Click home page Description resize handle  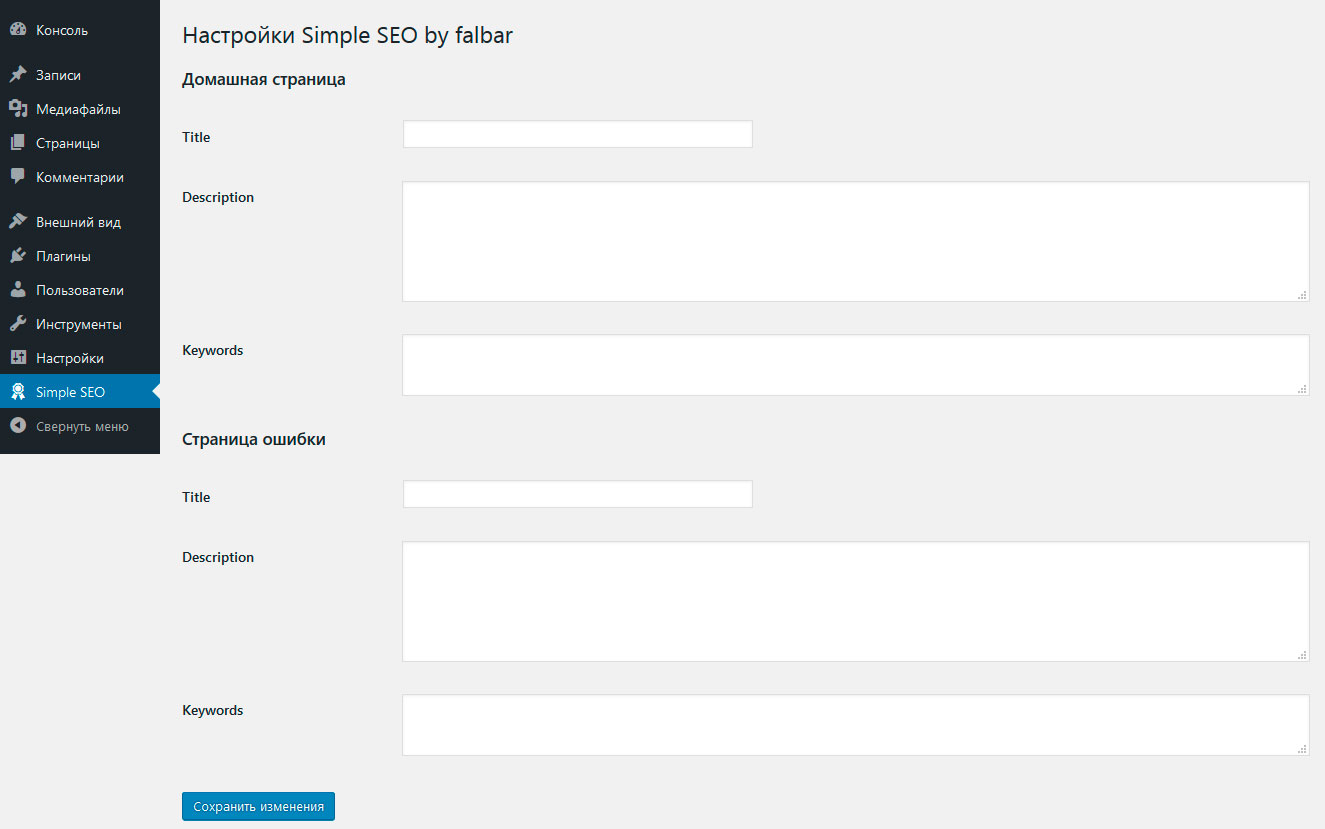1302,295
